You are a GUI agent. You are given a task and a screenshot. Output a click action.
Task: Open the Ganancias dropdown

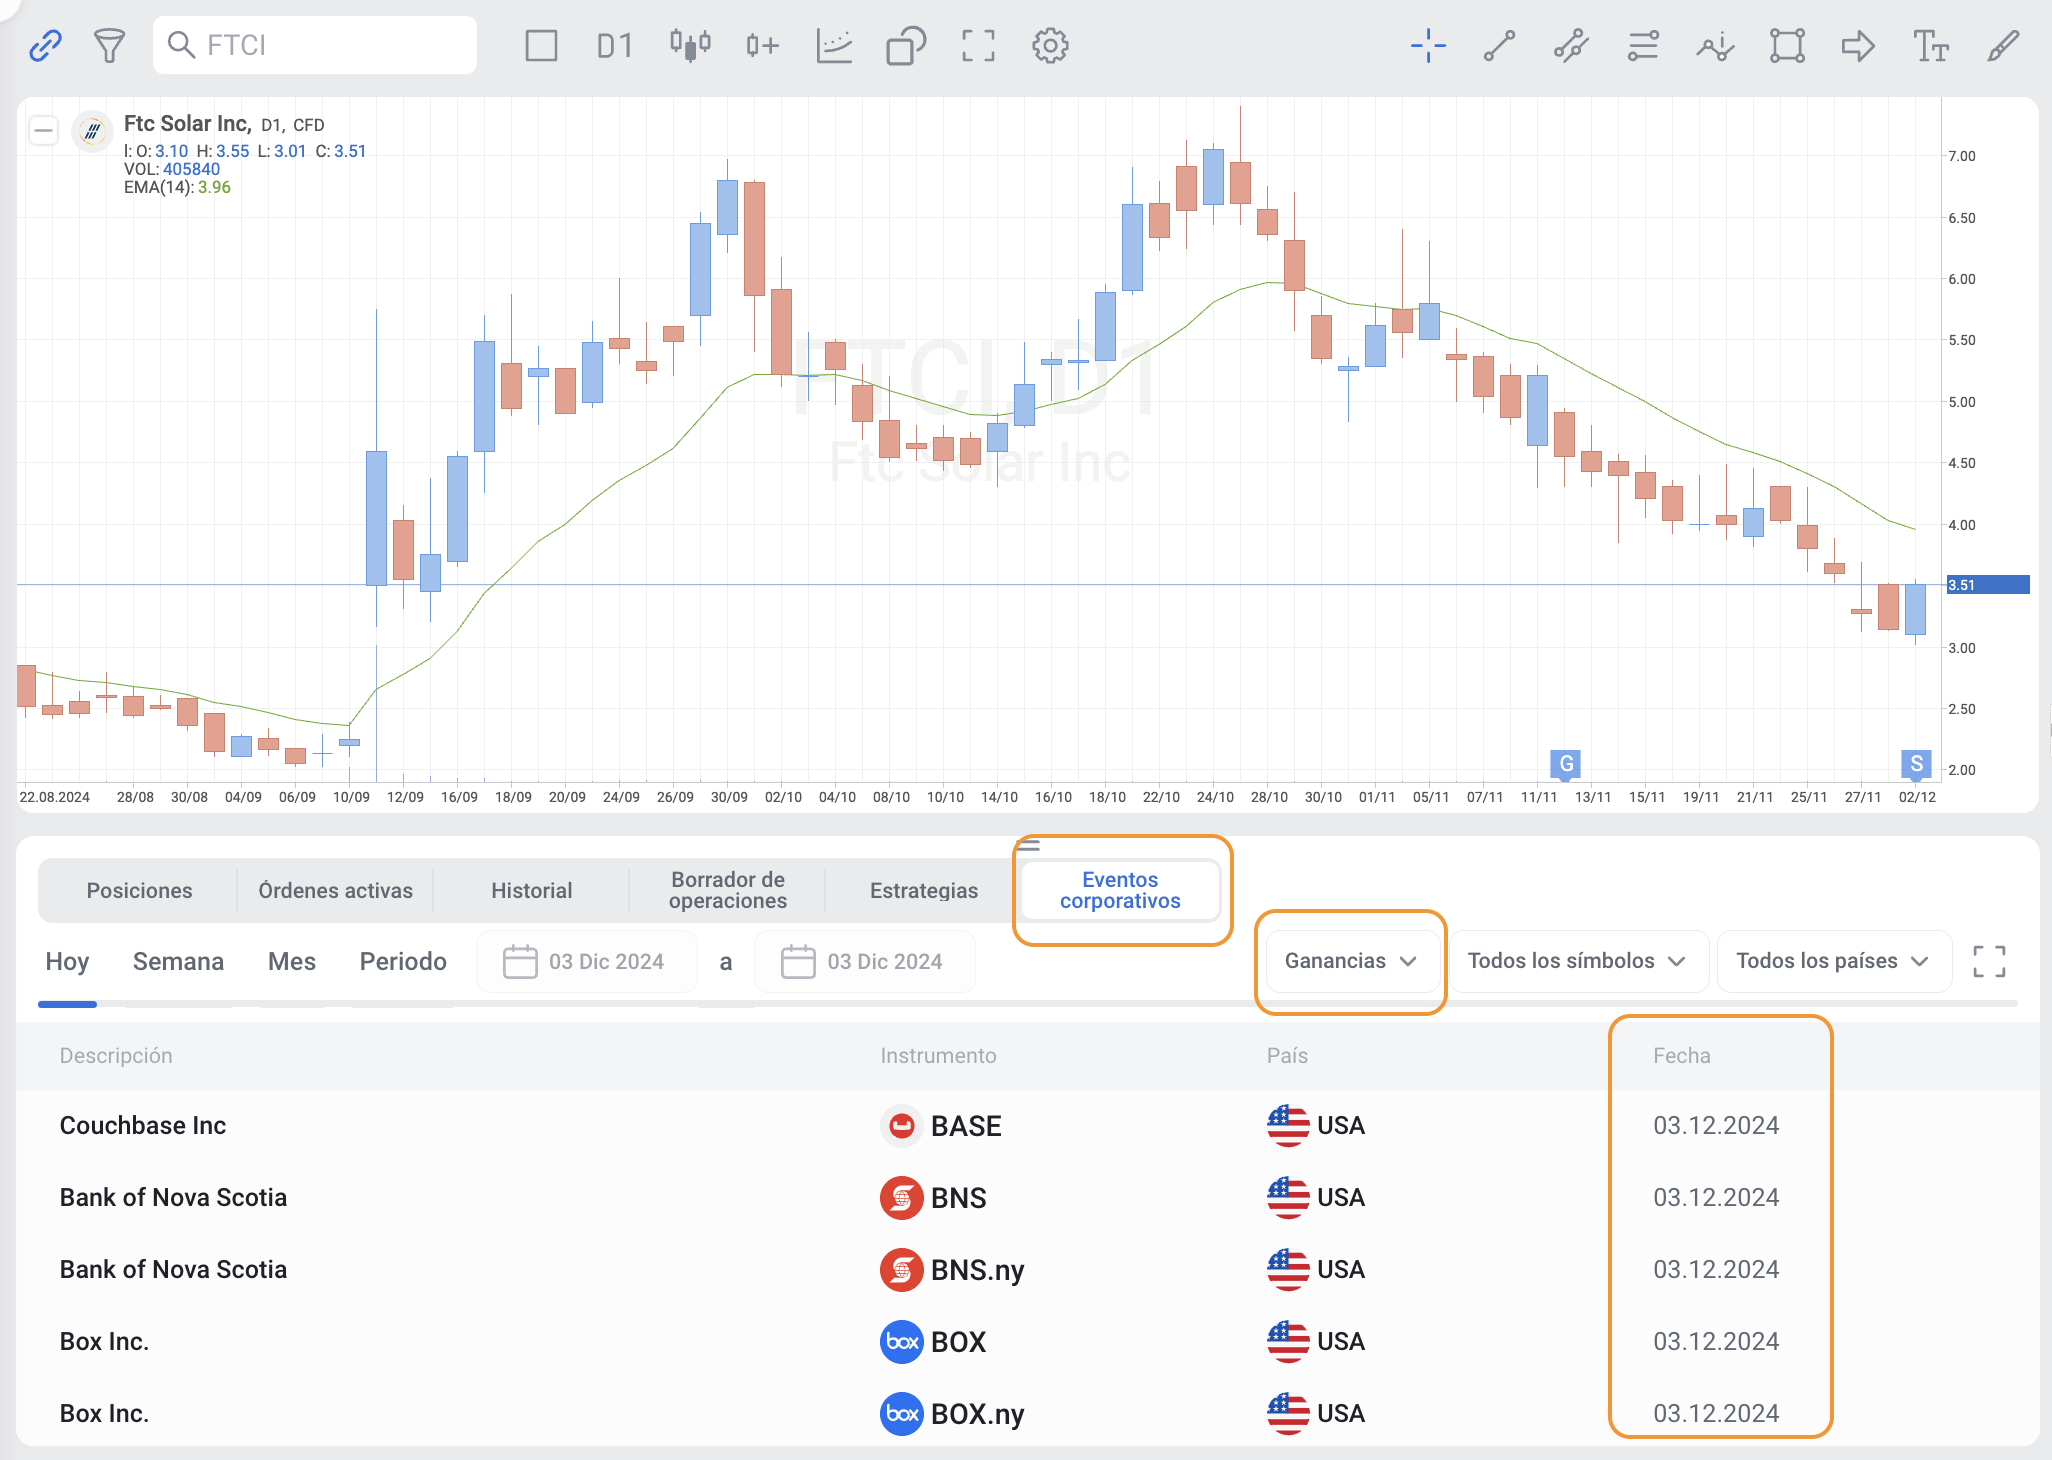1350,961
